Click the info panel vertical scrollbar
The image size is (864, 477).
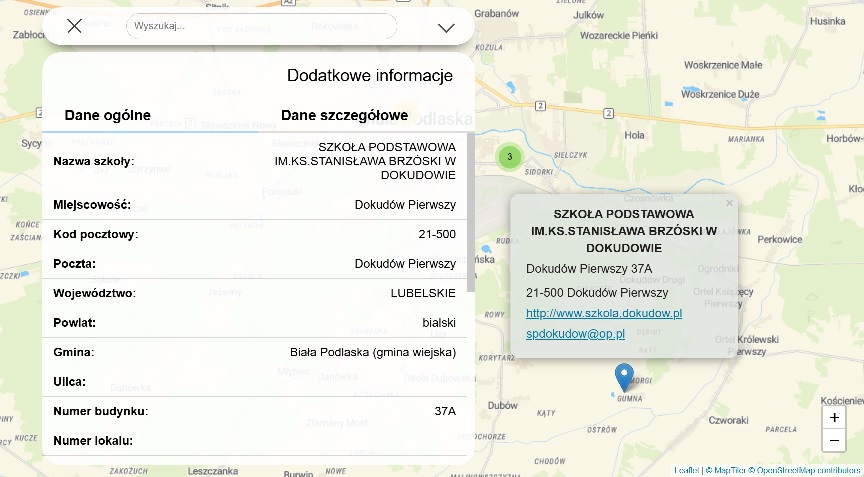point(471,212)
